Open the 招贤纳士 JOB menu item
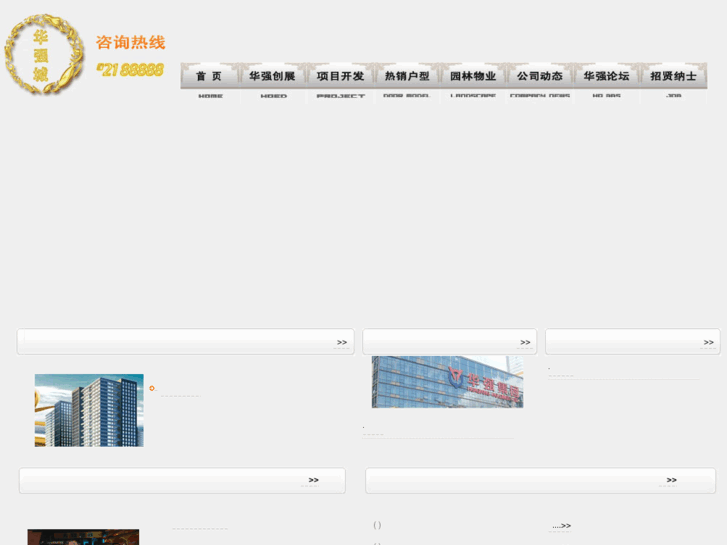The height and width of the screenshot is (545, 727). 674,82
